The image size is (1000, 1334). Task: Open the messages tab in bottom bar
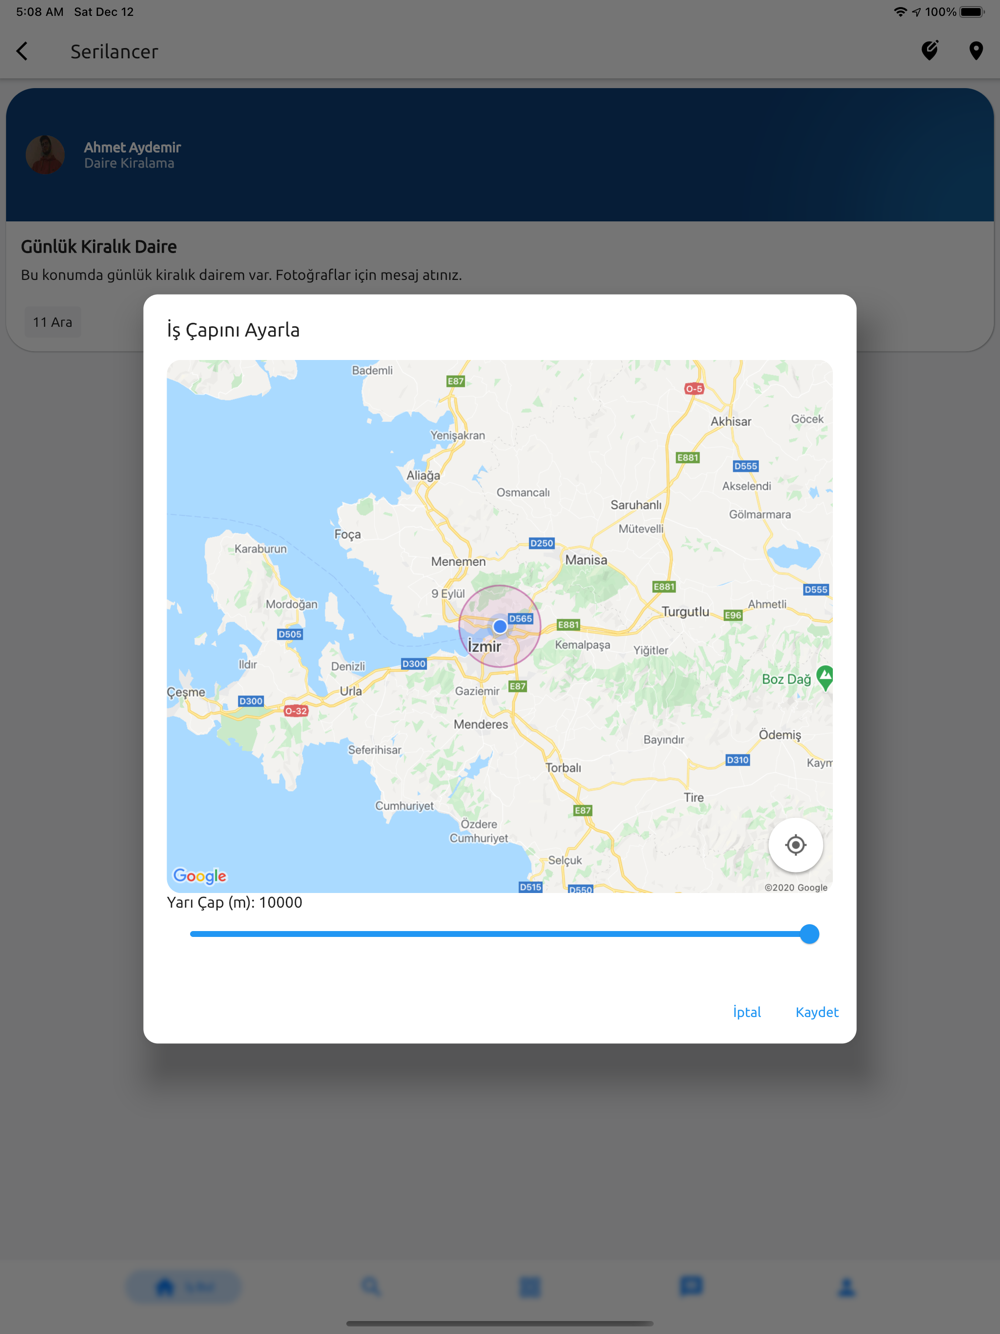(691, 1287)
